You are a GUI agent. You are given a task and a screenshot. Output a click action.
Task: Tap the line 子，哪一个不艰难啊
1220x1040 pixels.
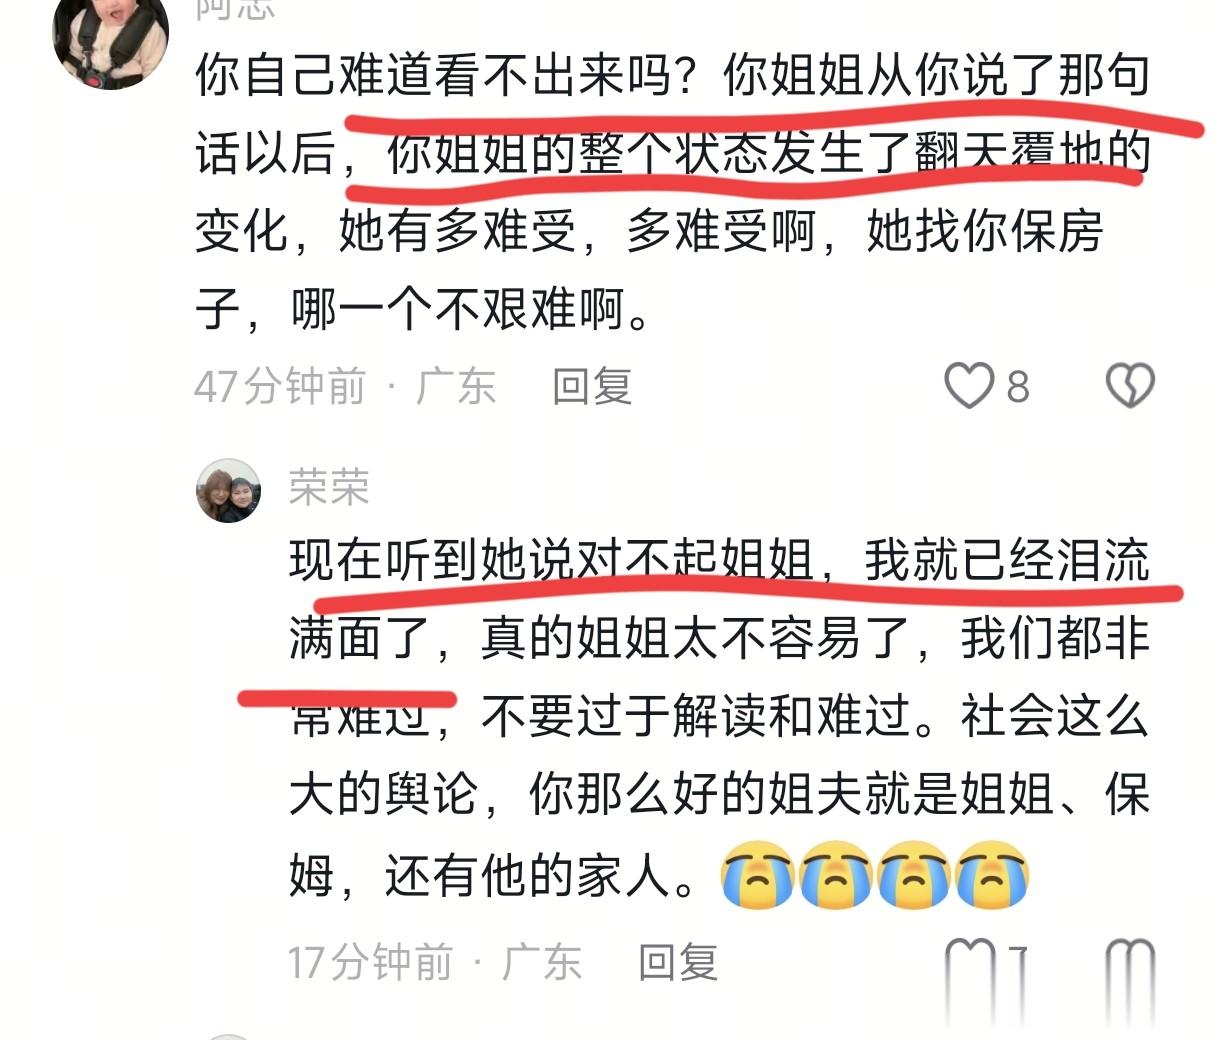(x=424, y=308)
